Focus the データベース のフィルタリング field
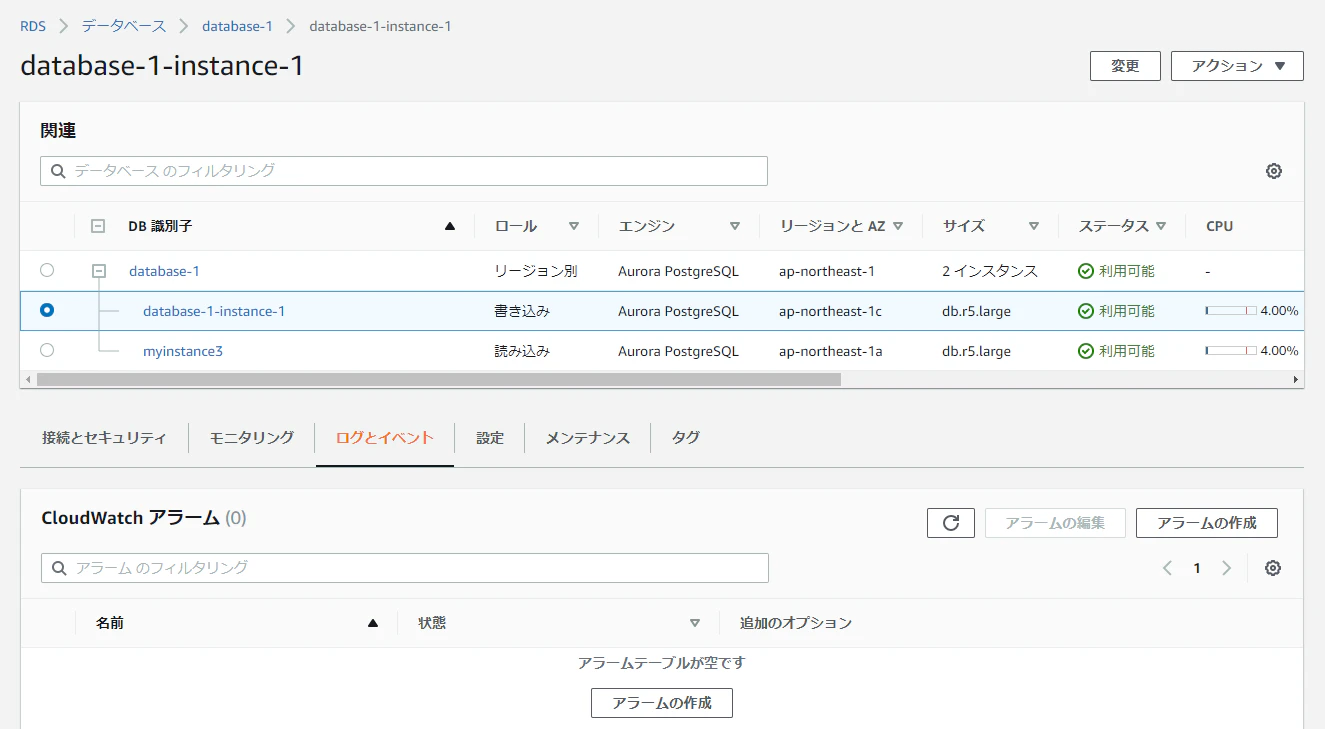The width and height of the screenshot is (1325, 729). (404, 171)
